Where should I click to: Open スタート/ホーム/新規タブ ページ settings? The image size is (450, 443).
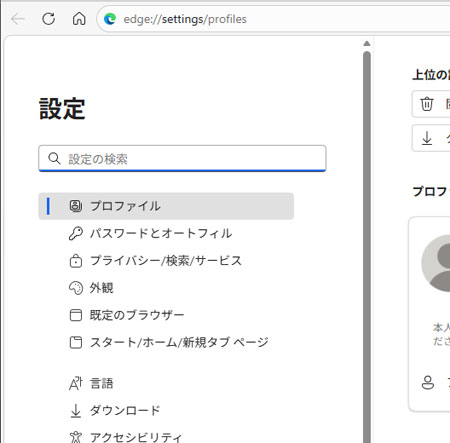[166, 342]
